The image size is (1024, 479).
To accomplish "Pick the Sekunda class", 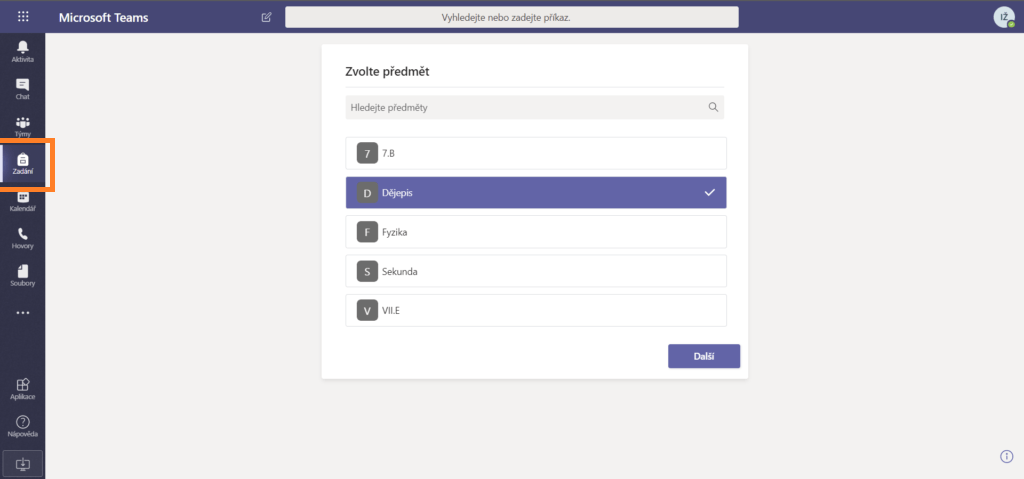I will point(536,271).
